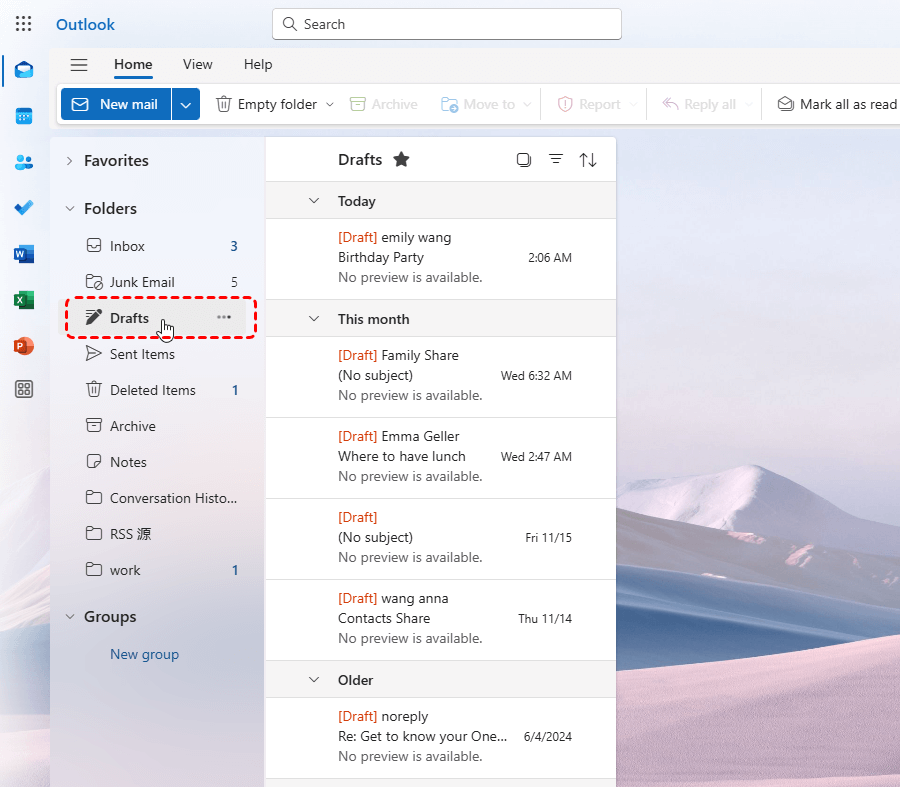Image resolution: width=900 pixels, height=787 pixels.
Task: Open the Help tab
Action: coord(258,65)
